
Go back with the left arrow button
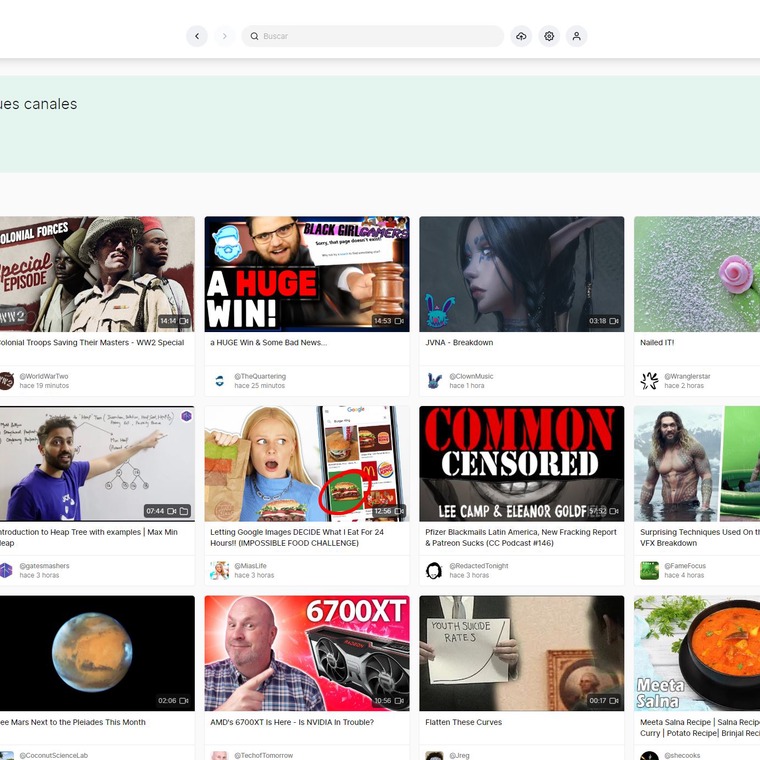(x=197, y=36)
